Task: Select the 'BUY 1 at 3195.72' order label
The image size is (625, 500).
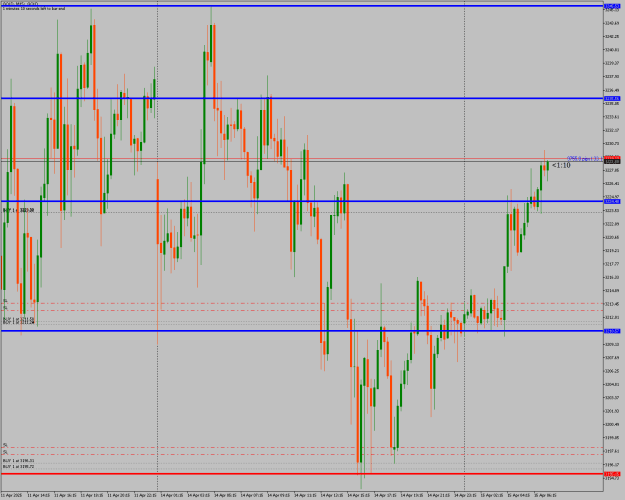Action: point(19,466)
